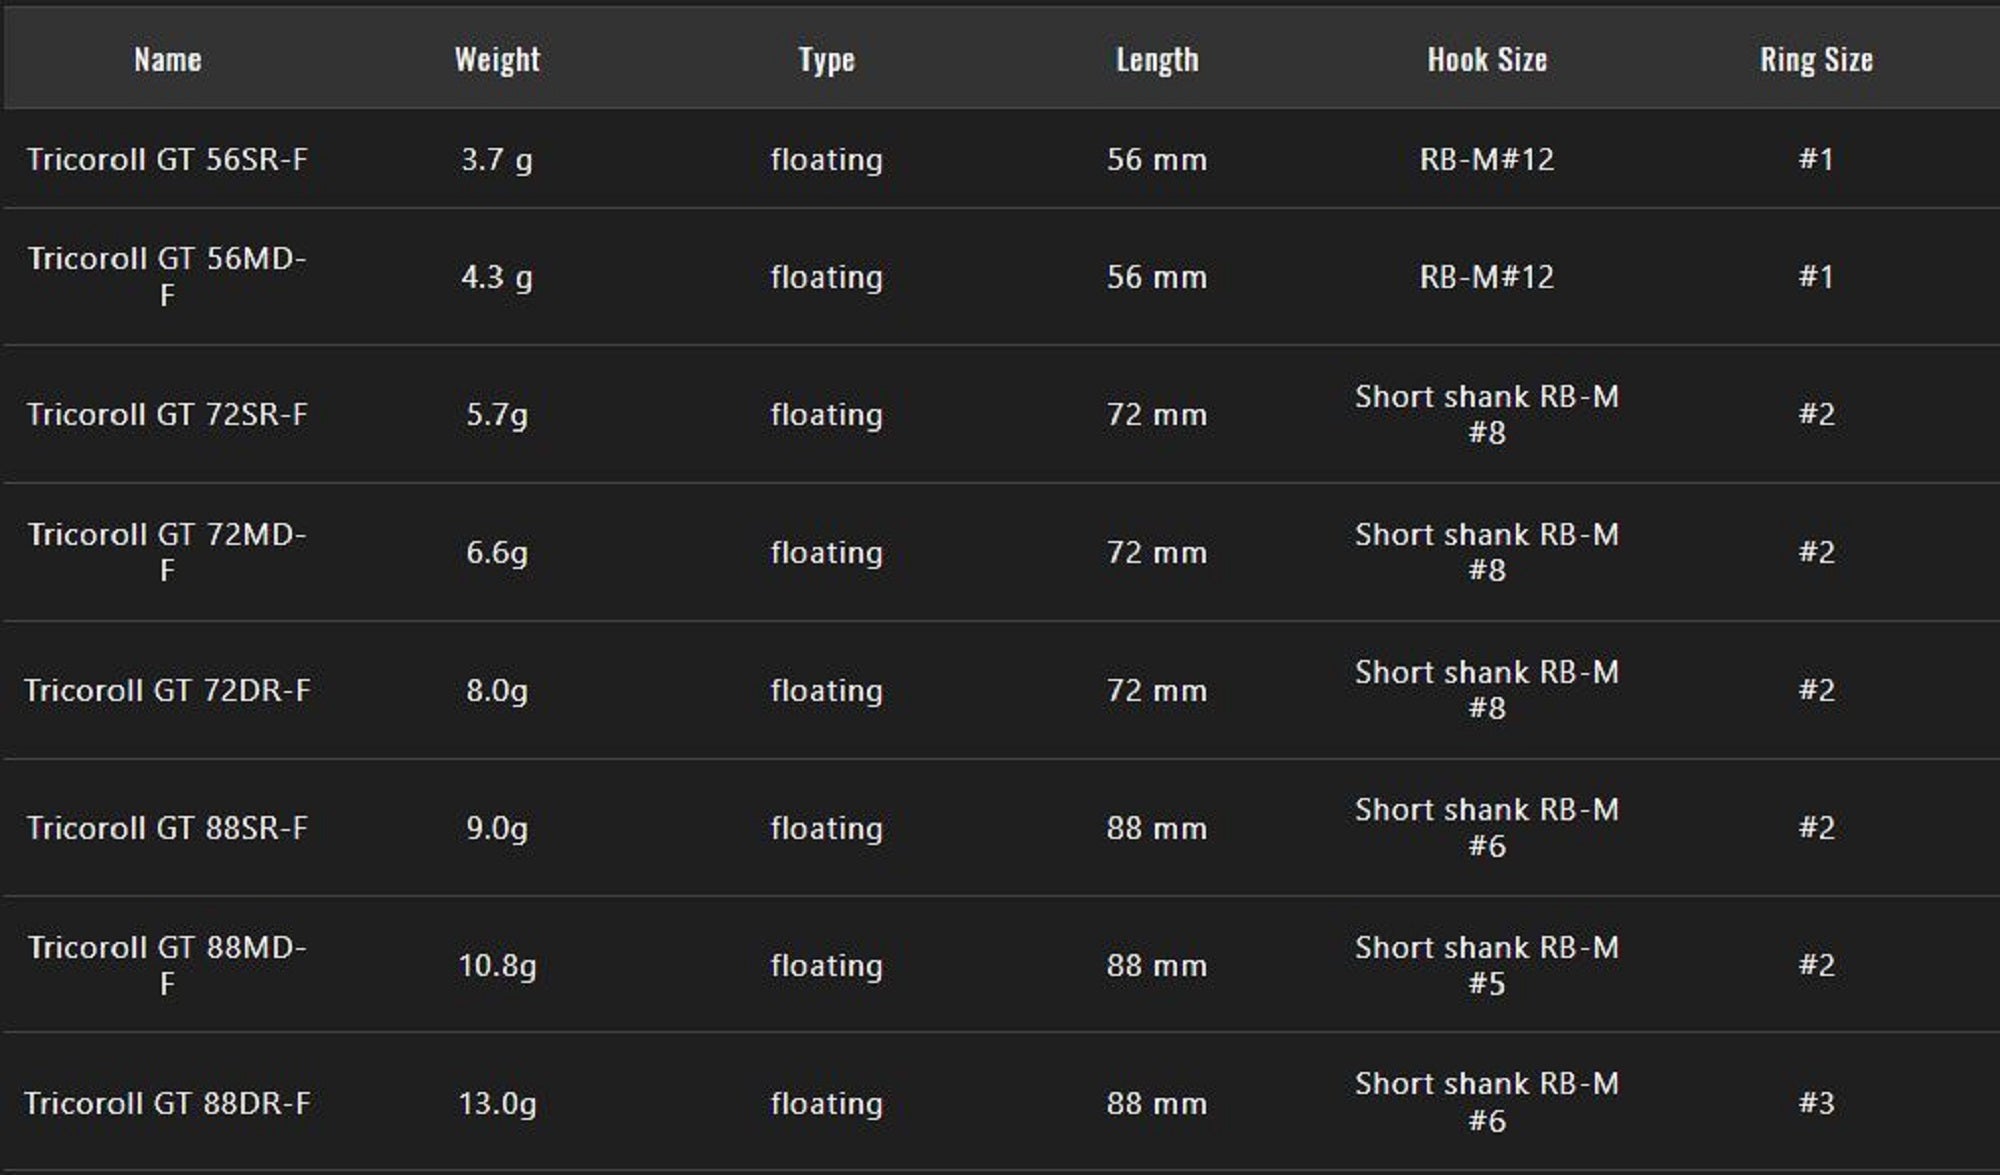Select the Tricoroll GT 88MD-F name cell

click(x=167, y=965)
